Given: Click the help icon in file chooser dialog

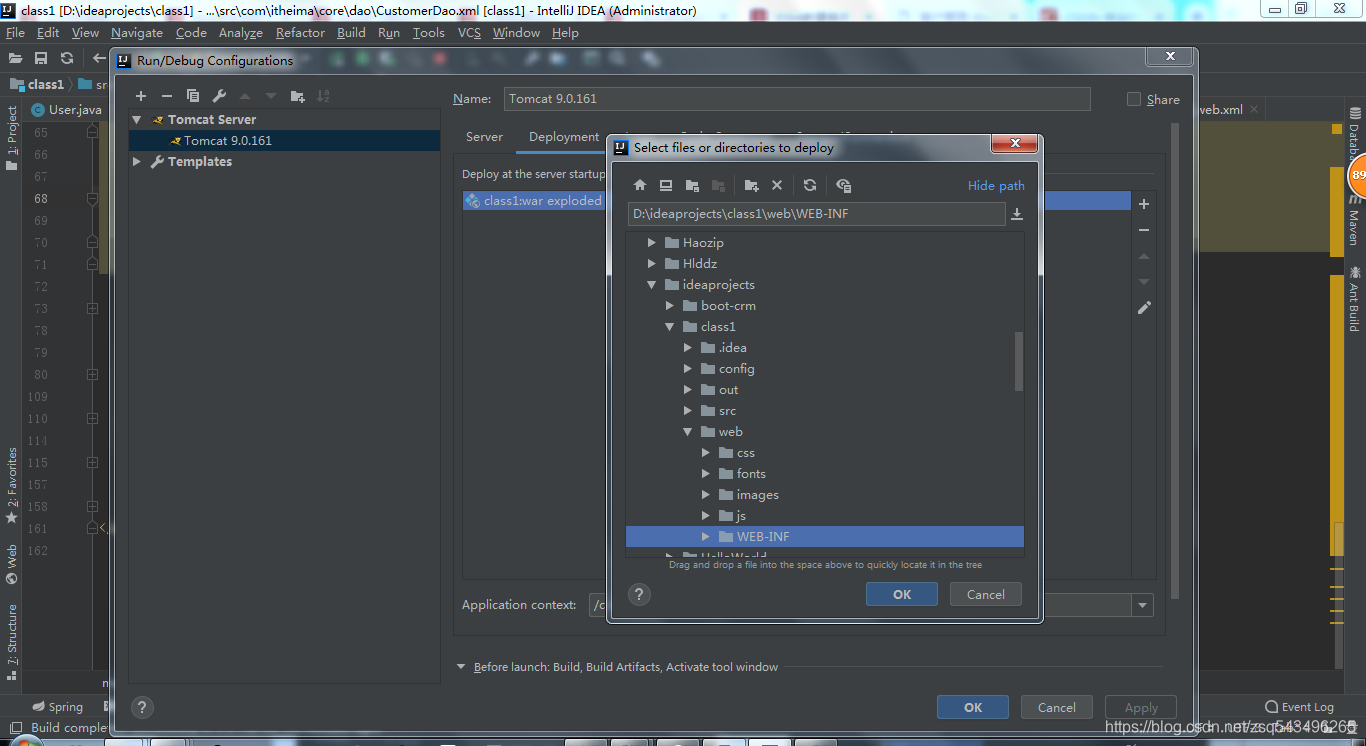Looking at the screenshot, I should [640, 594].
